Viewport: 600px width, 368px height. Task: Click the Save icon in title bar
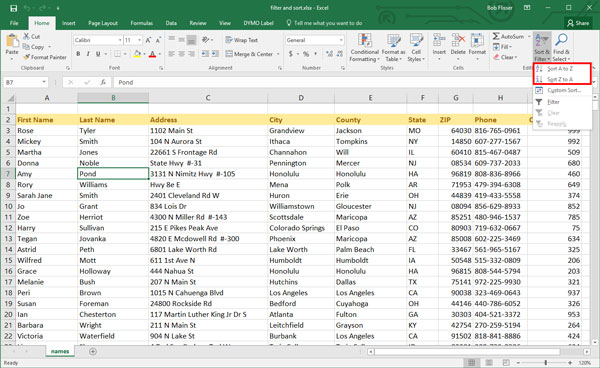13,8
